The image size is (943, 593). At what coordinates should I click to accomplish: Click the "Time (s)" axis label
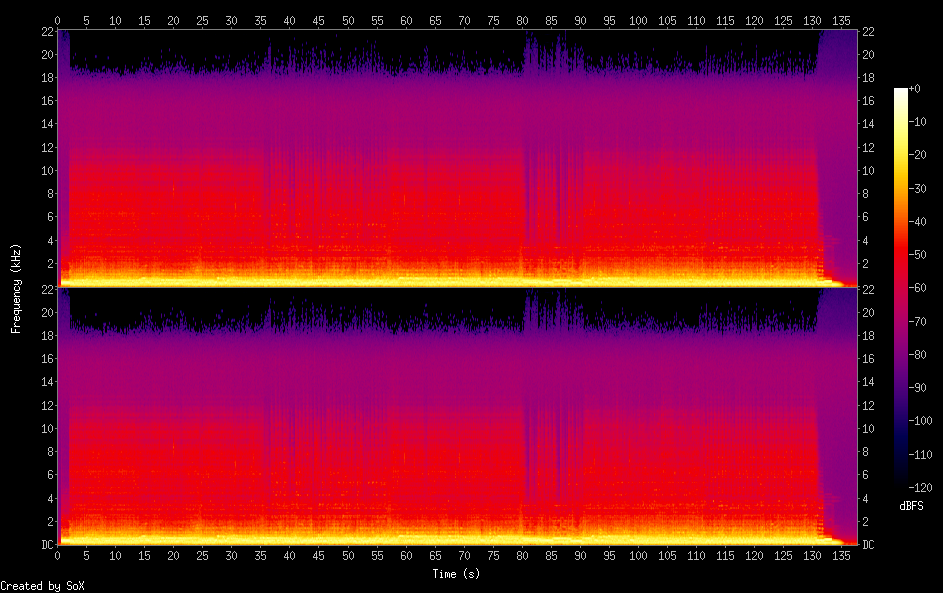click(x=456, y=574)
